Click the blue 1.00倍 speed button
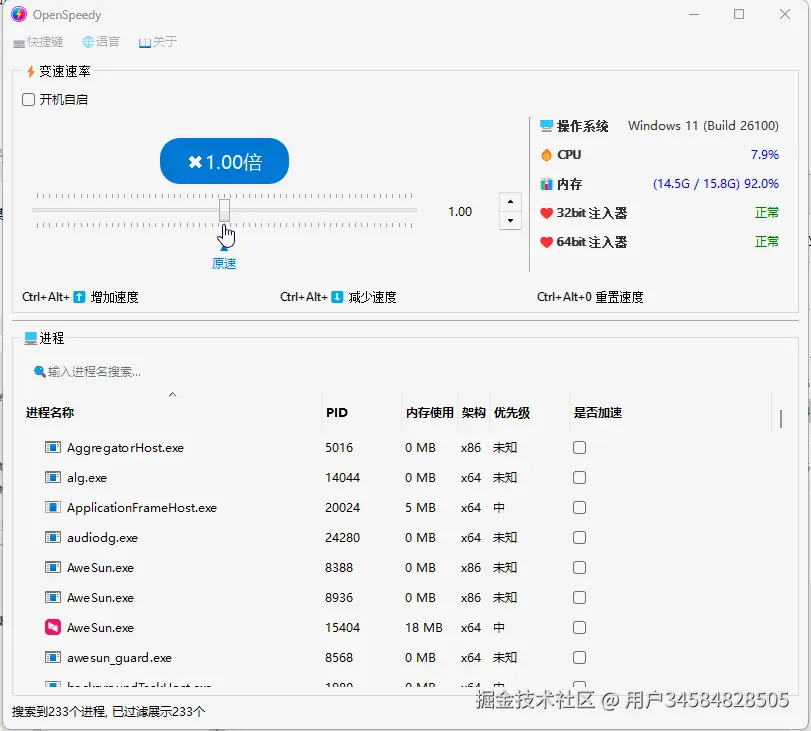 tap(224, 161)
